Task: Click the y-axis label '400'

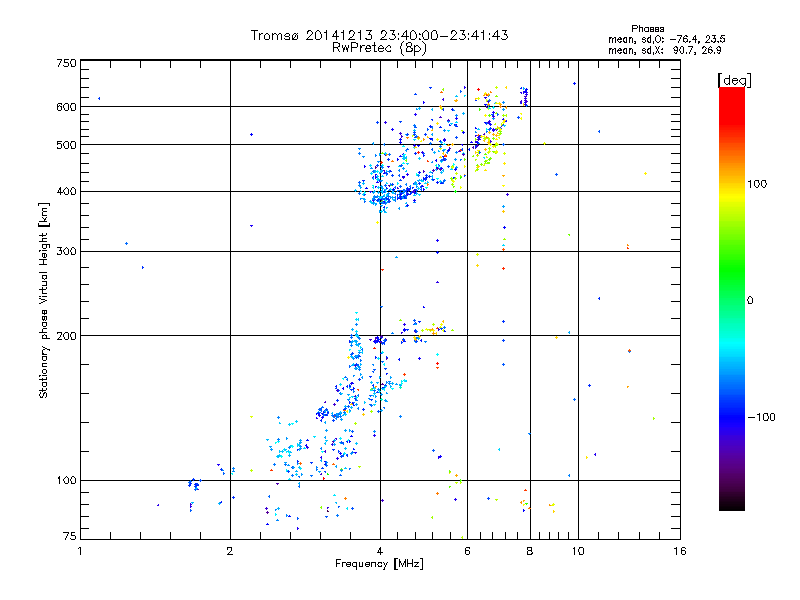Action: (x=66, y=192)
